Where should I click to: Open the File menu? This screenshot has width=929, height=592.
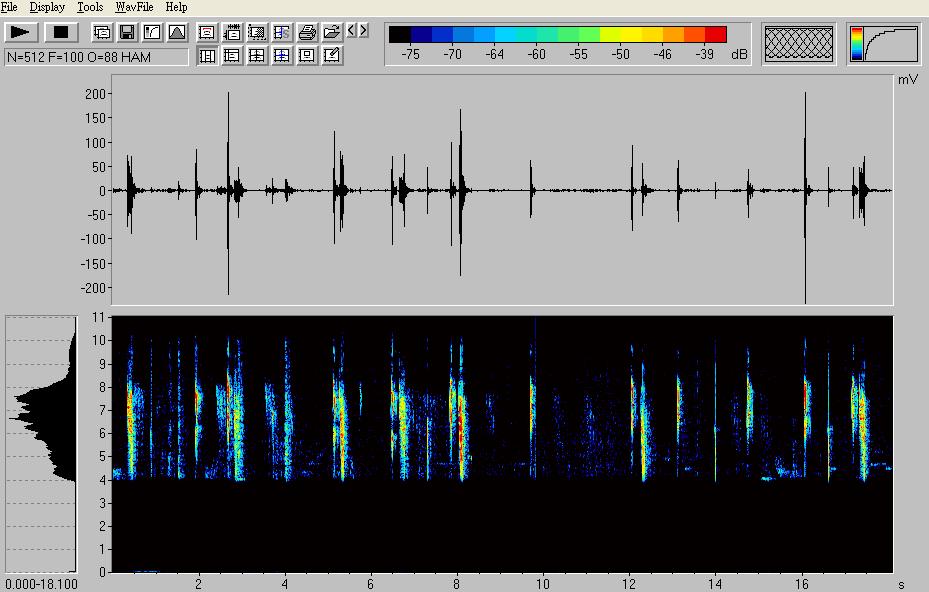pyautogui.click(x=9, y=7)
